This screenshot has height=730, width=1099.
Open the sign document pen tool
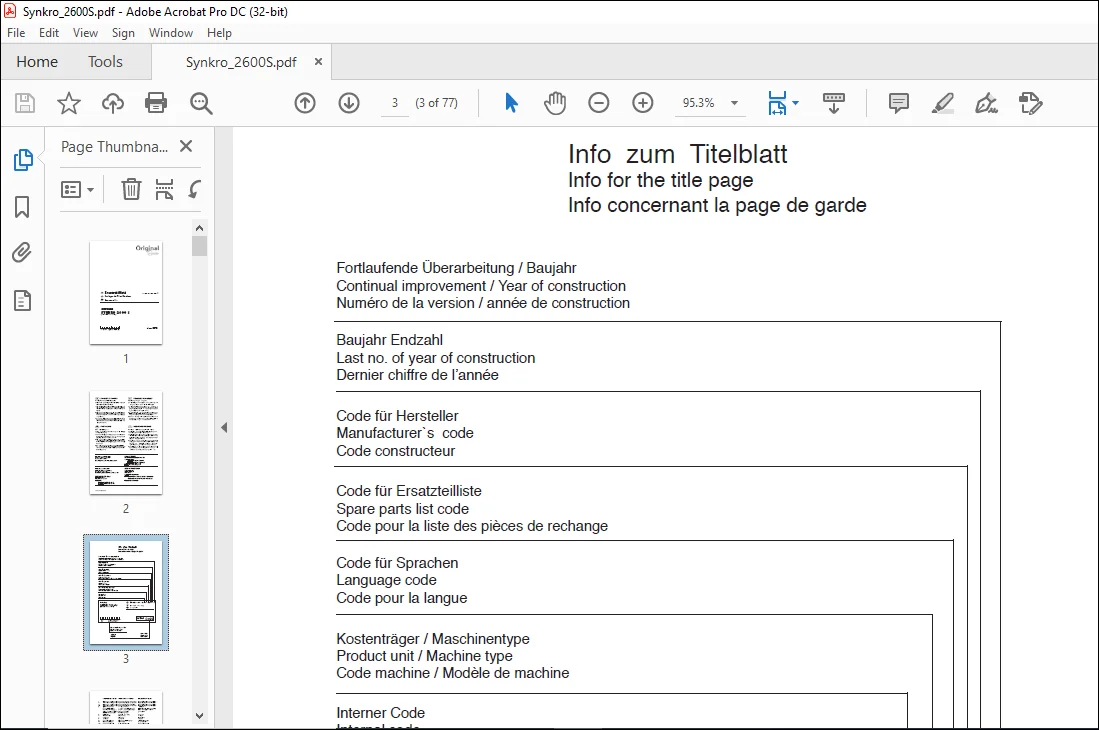pyautogui.click(x=987, y=103)
